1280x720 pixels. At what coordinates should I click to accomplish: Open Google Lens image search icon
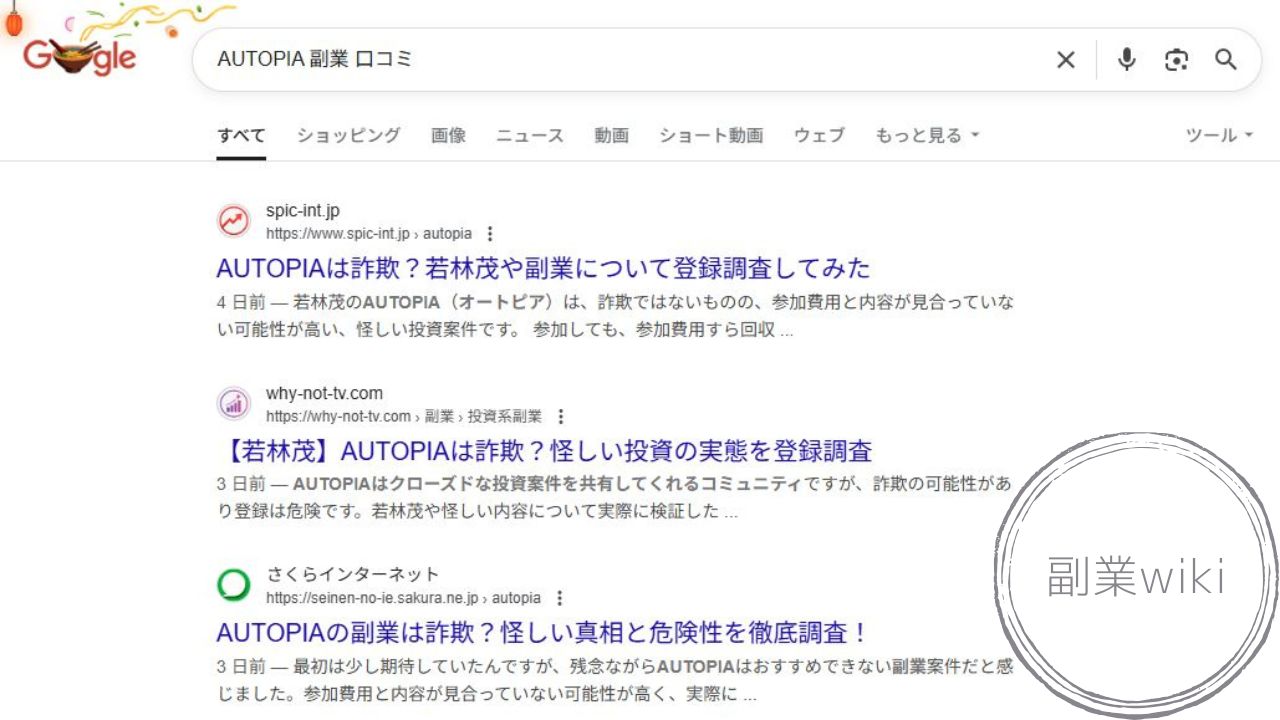[1177, 60]
